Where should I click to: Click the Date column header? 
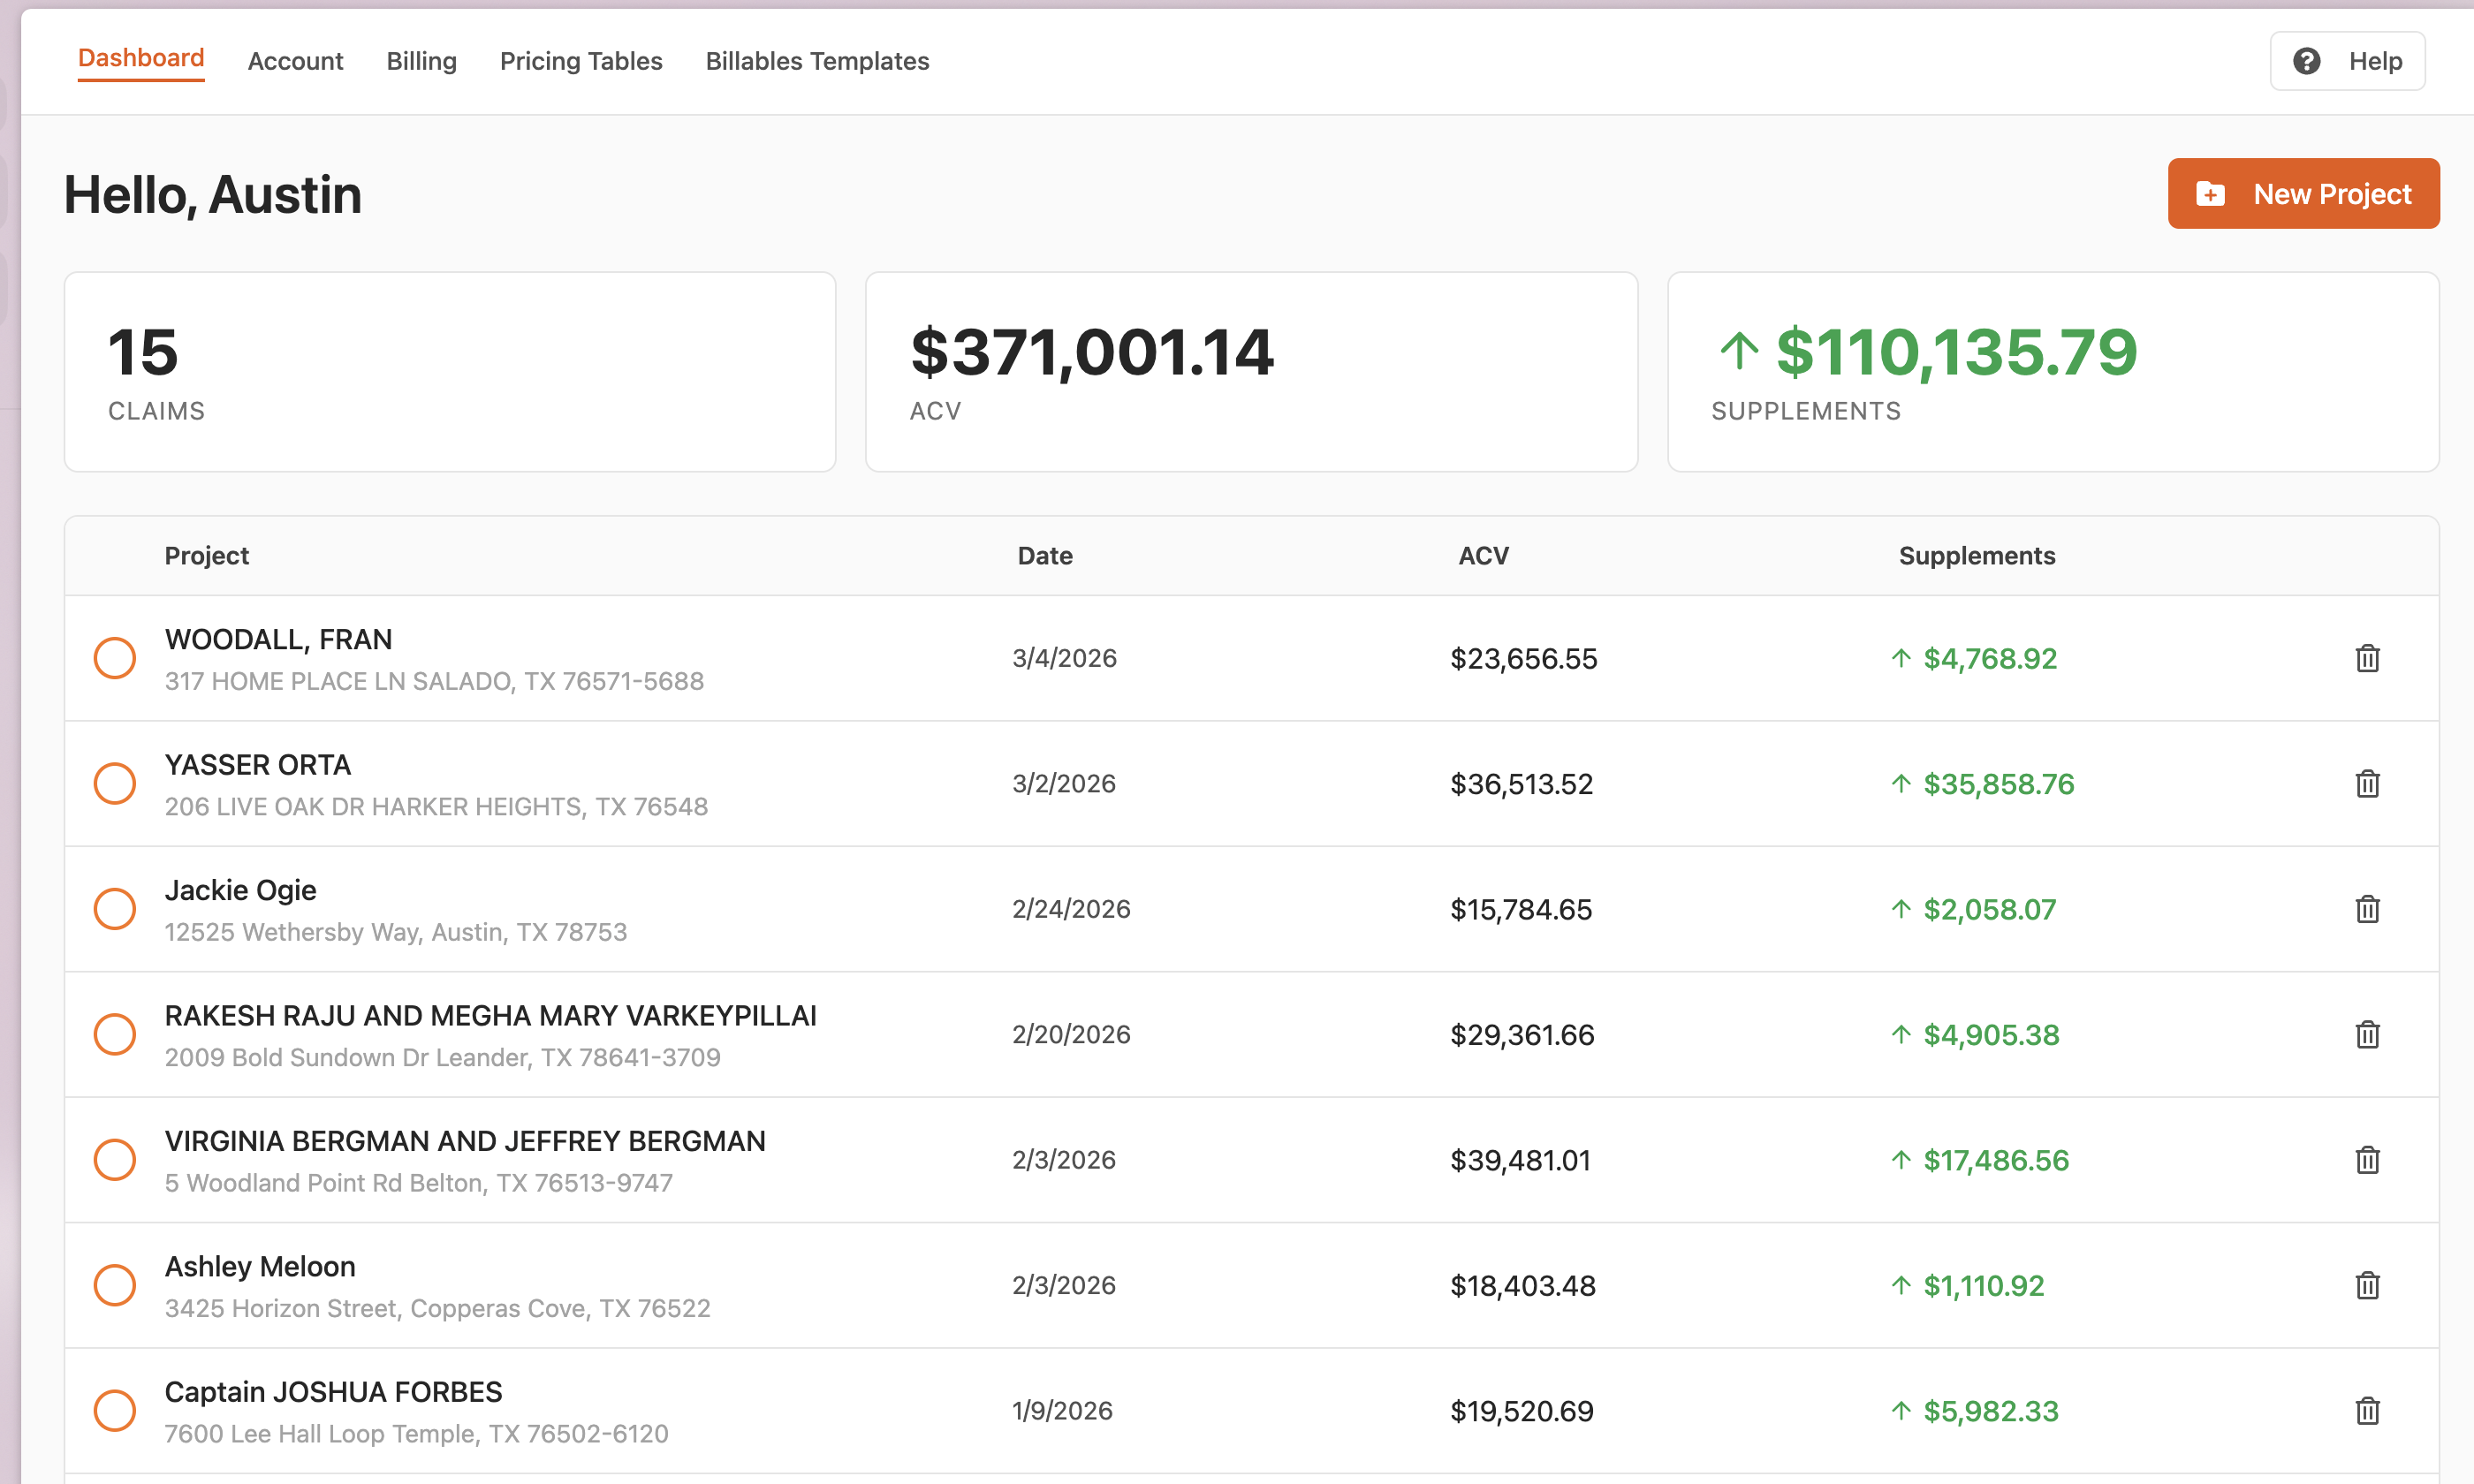click(x=1045, y=556)
